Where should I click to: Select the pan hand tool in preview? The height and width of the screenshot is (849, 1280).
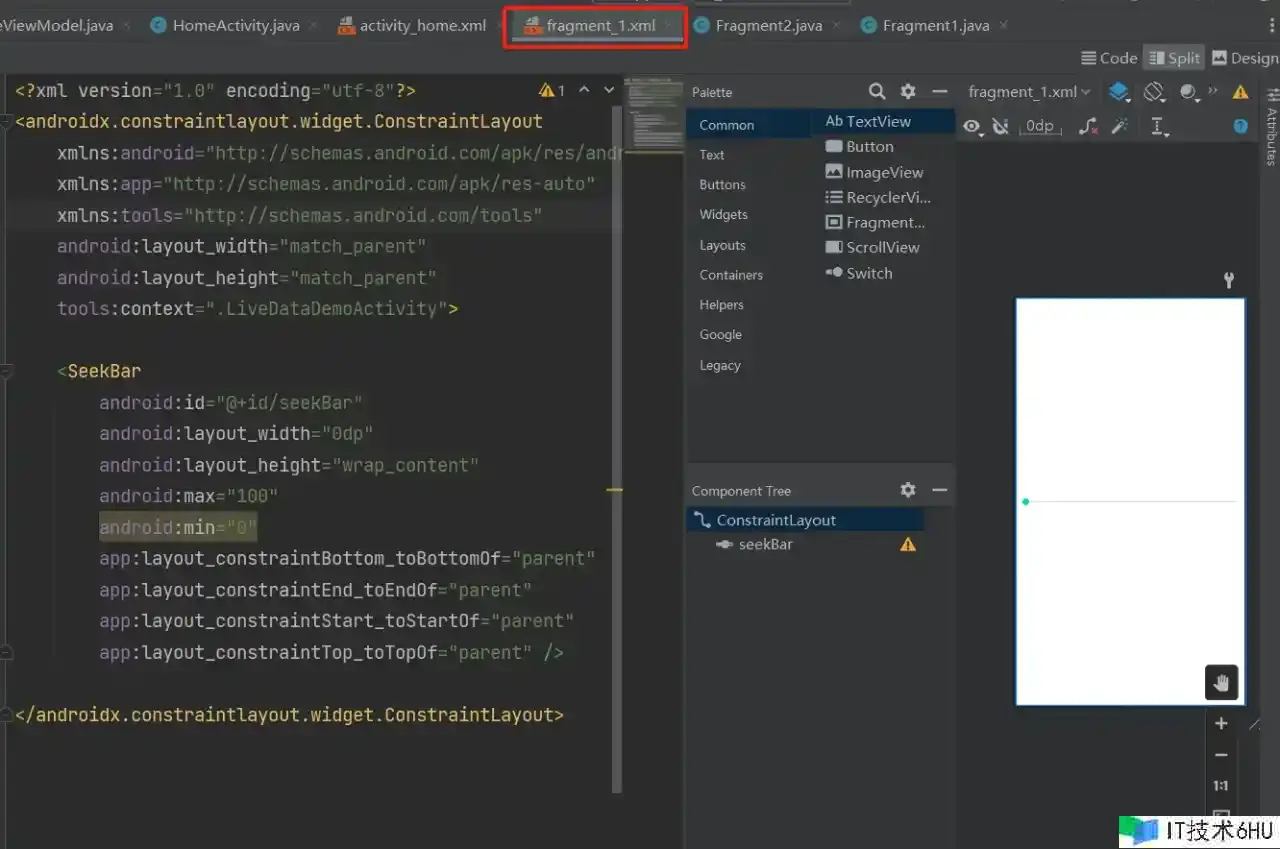(1221, 682)
